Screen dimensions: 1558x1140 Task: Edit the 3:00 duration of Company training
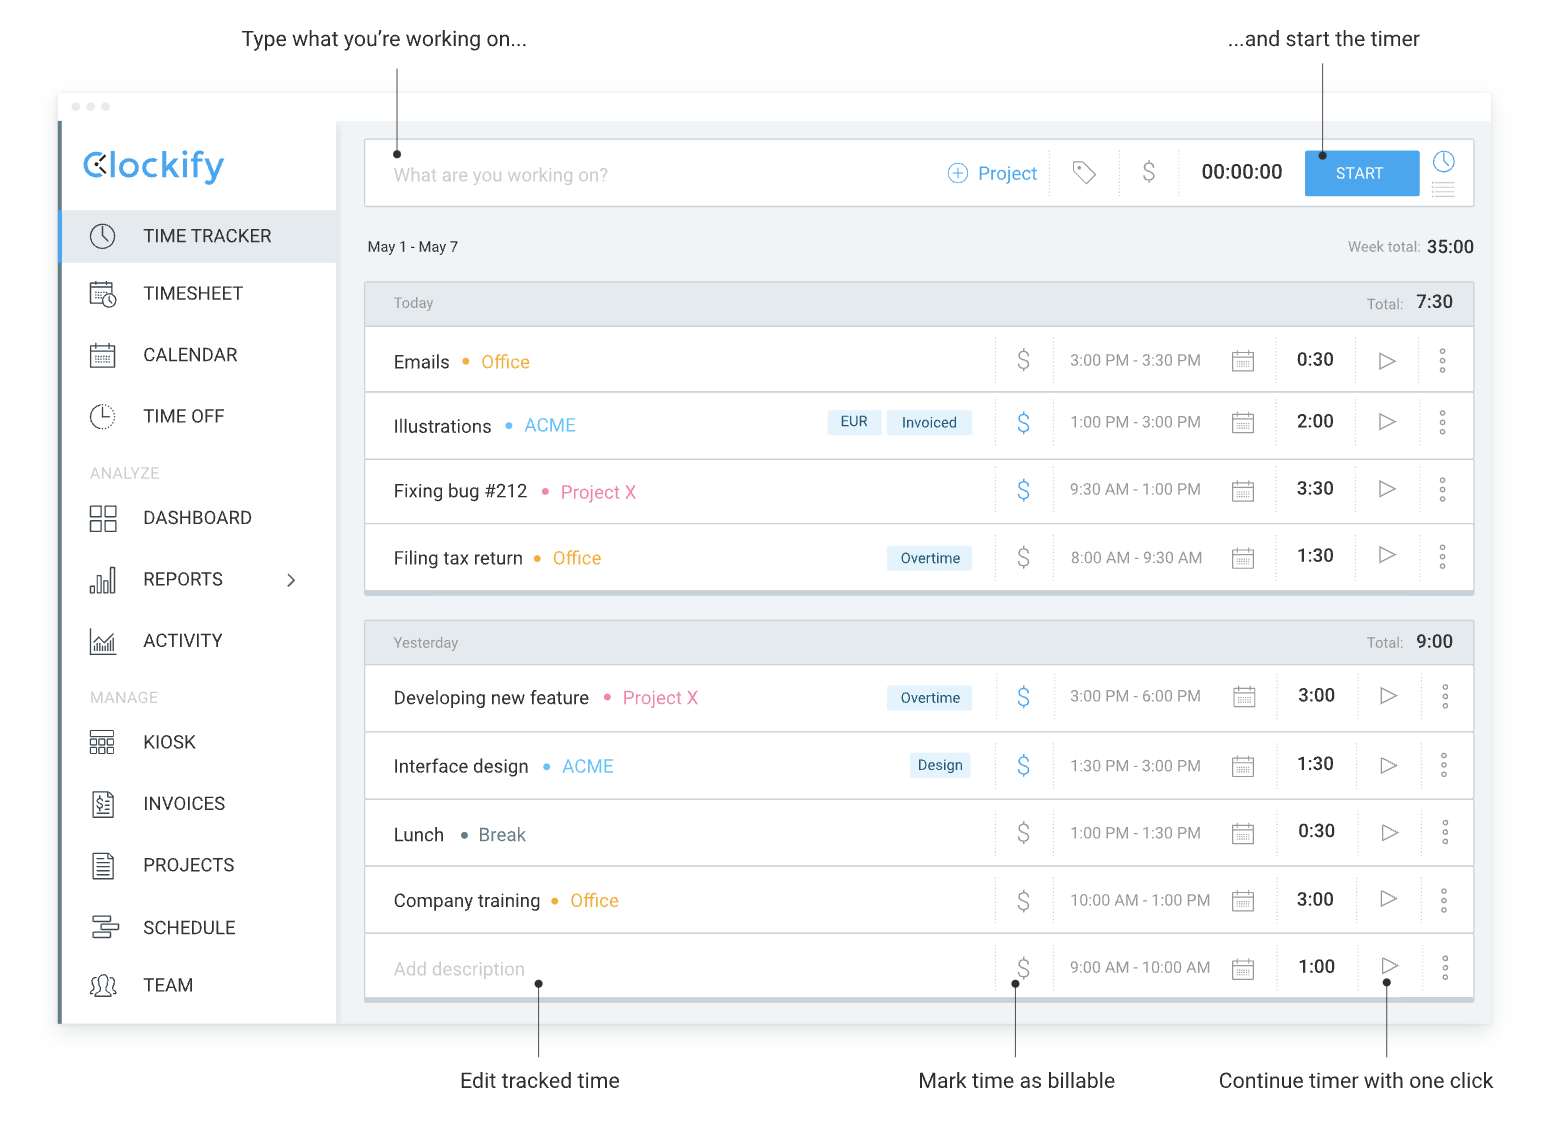1315,900
